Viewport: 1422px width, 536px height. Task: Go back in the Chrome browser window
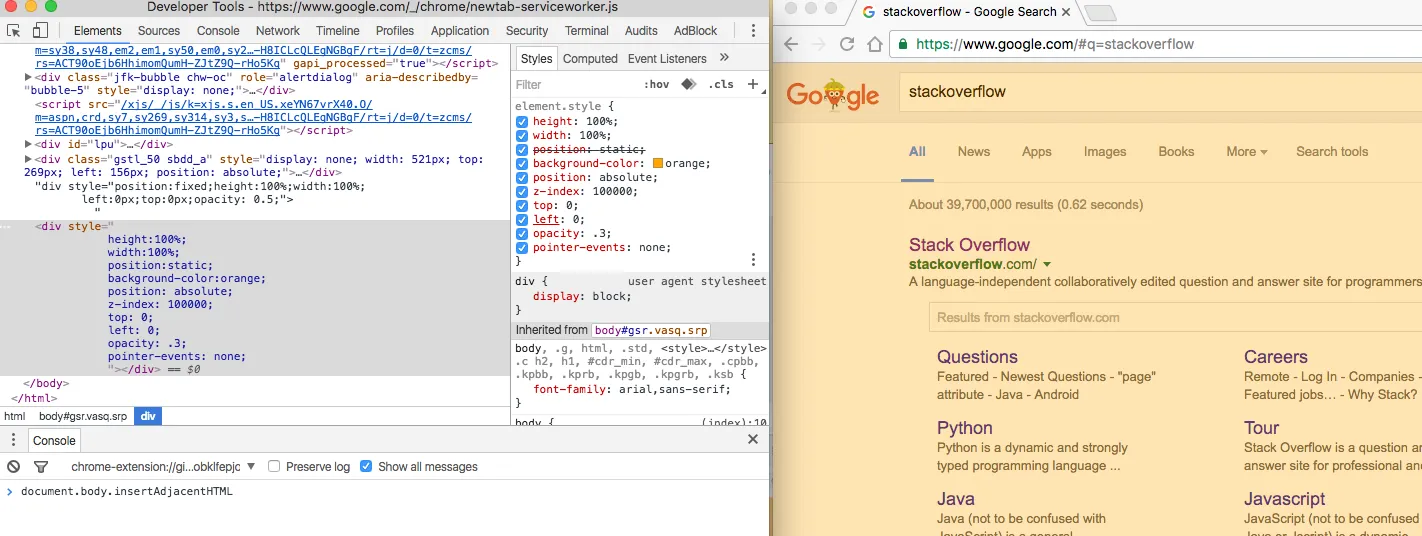(x=791, y=44)
